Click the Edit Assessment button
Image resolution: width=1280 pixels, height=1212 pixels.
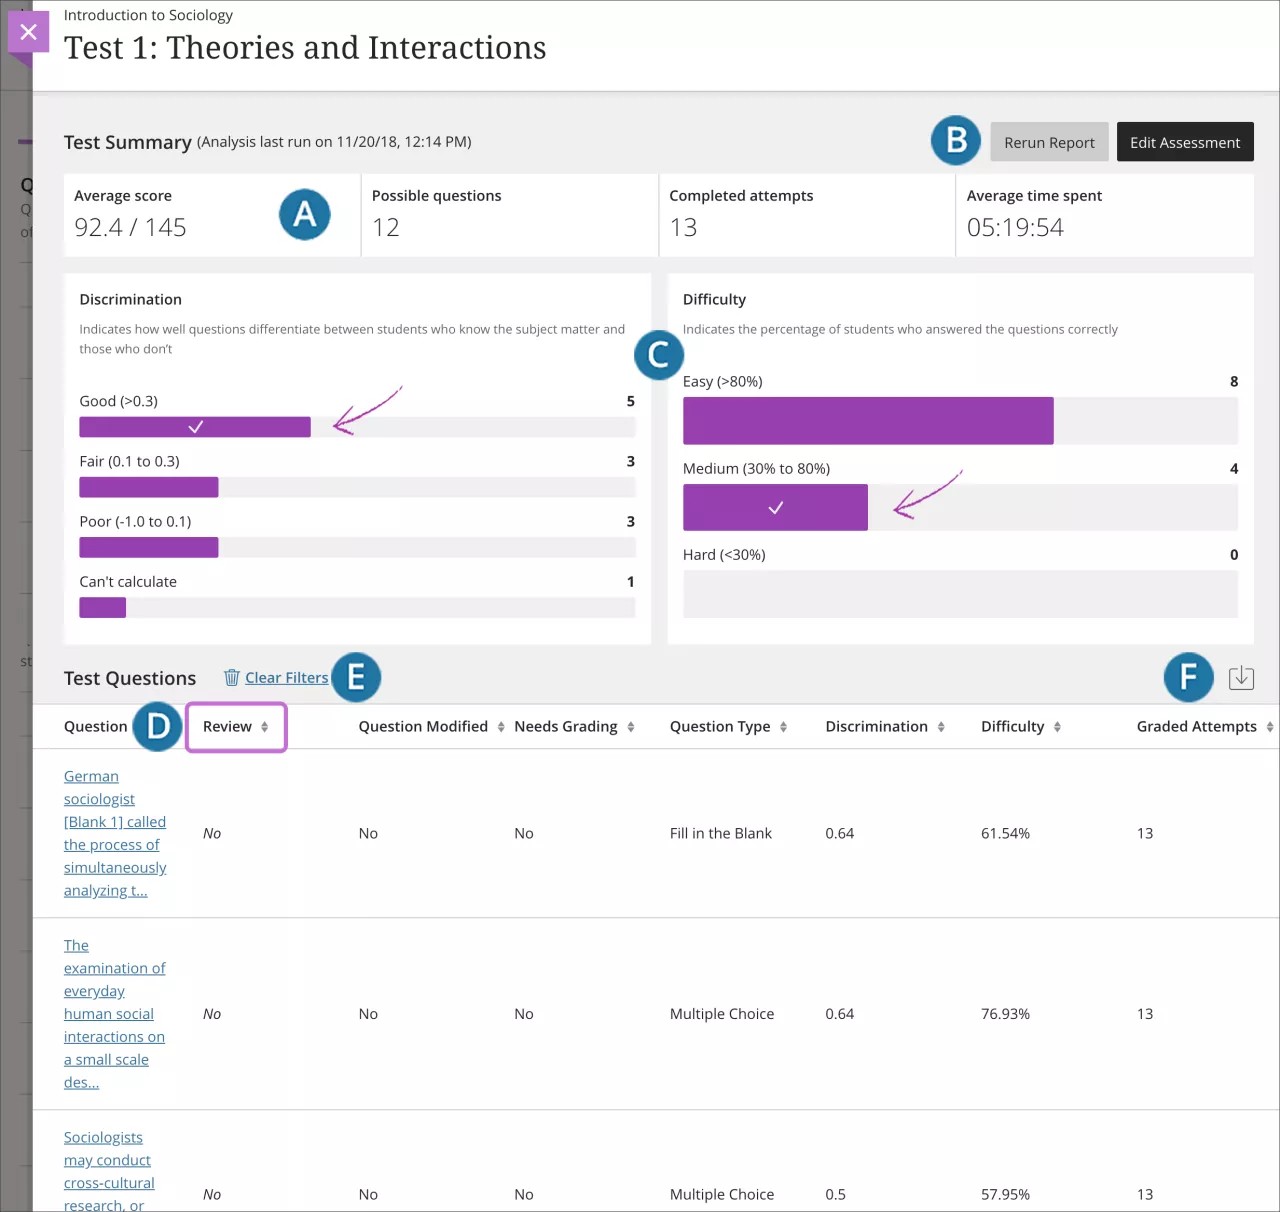[x=1185, y=142]
